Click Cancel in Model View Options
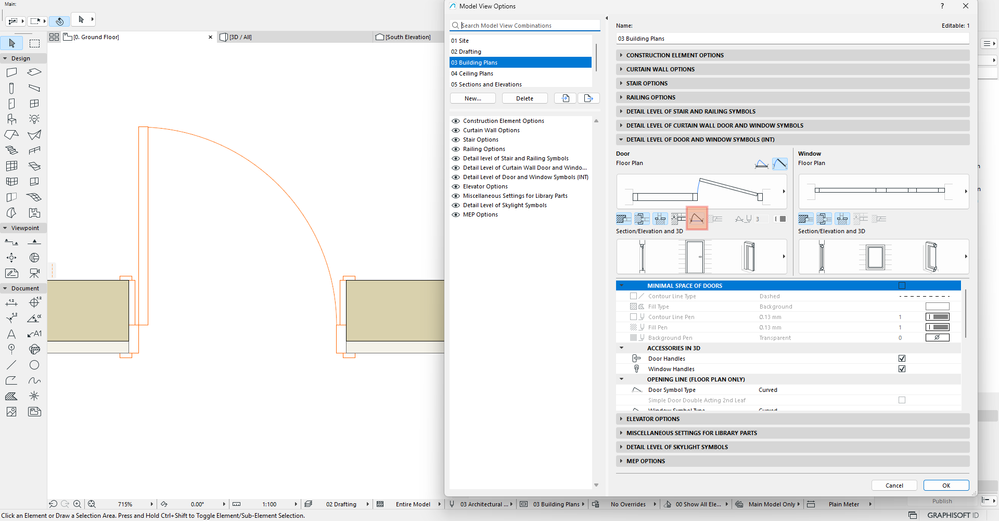The height and width of the screenshot is (521, 999). (x=894, y=485)
